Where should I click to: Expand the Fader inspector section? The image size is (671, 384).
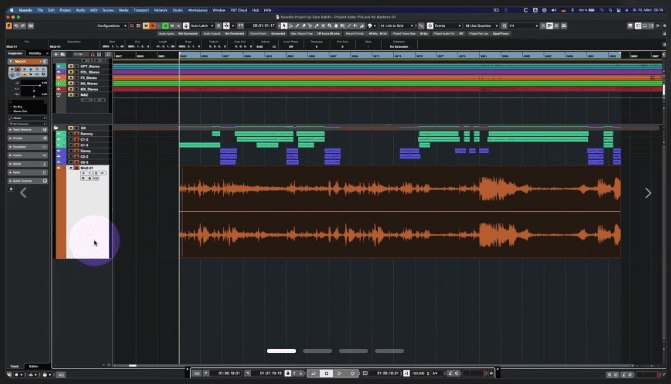pyautogui.click(x=28, y=172)
